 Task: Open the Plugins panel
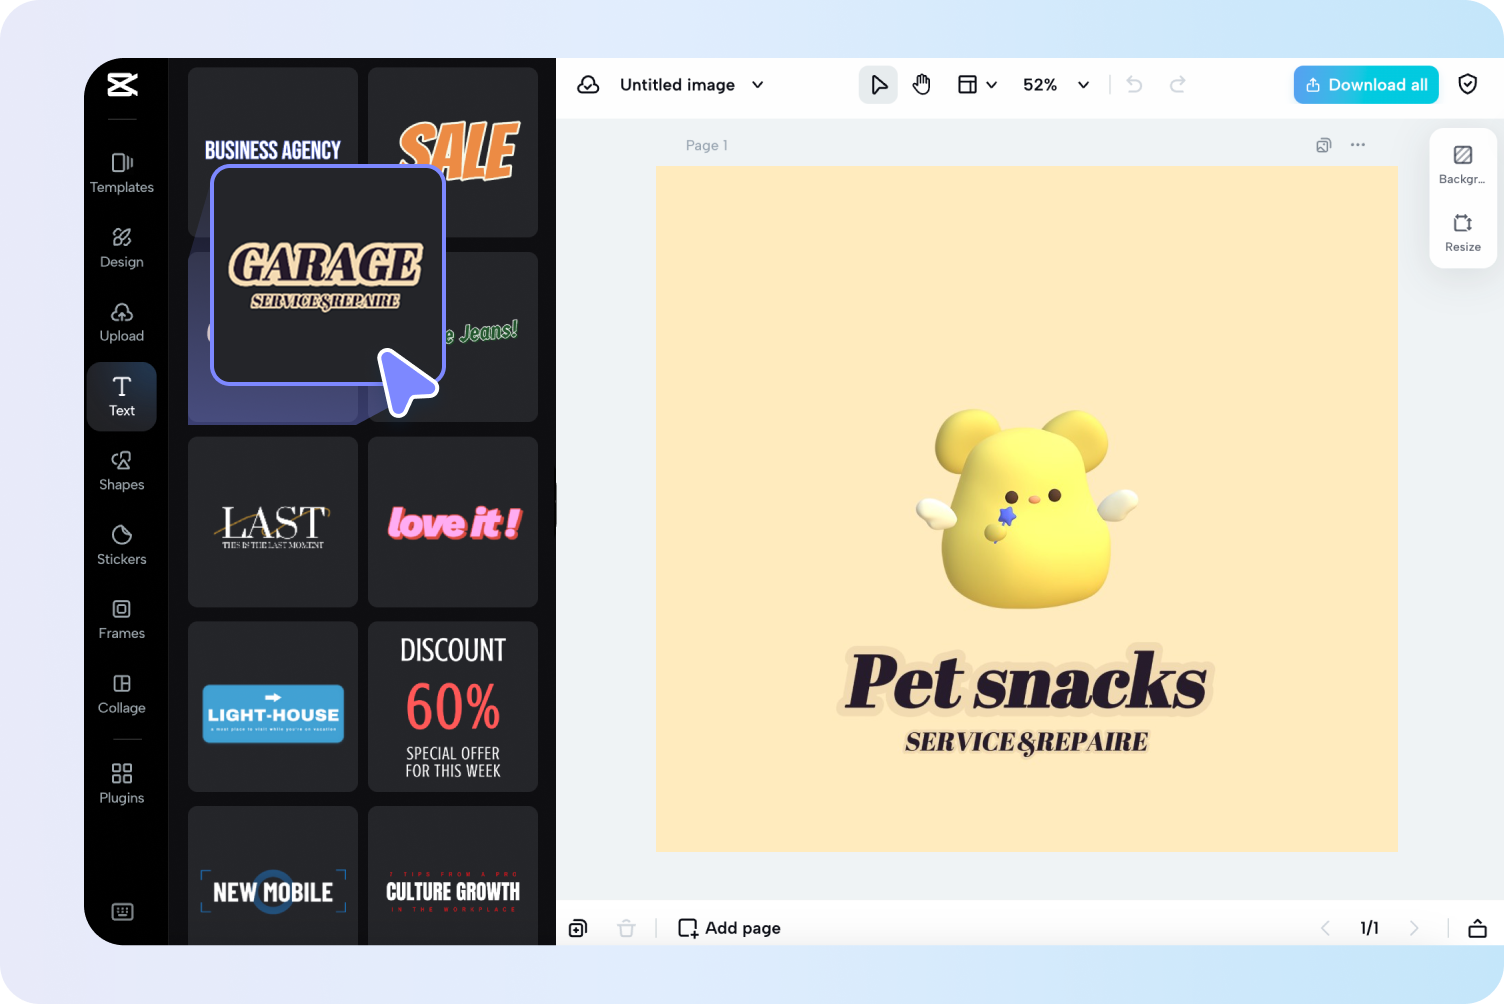point(122,784)
